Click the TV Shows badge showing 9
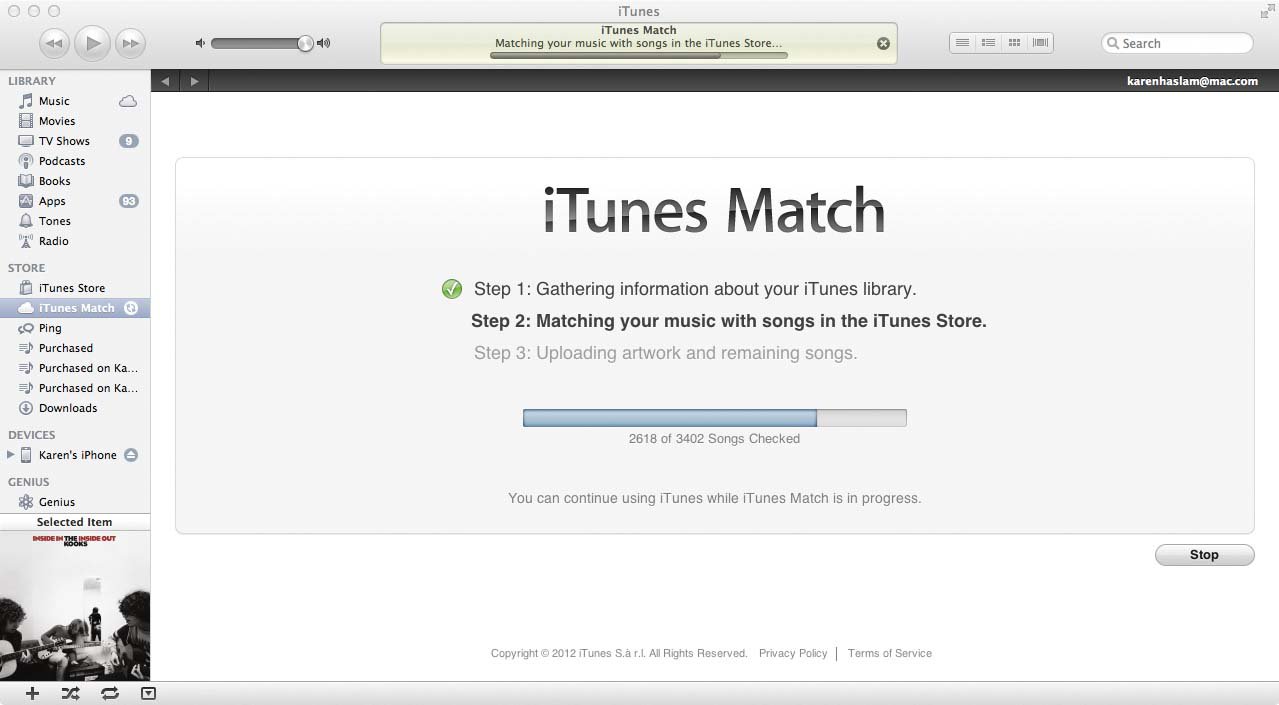 click(x=128, y=141)
